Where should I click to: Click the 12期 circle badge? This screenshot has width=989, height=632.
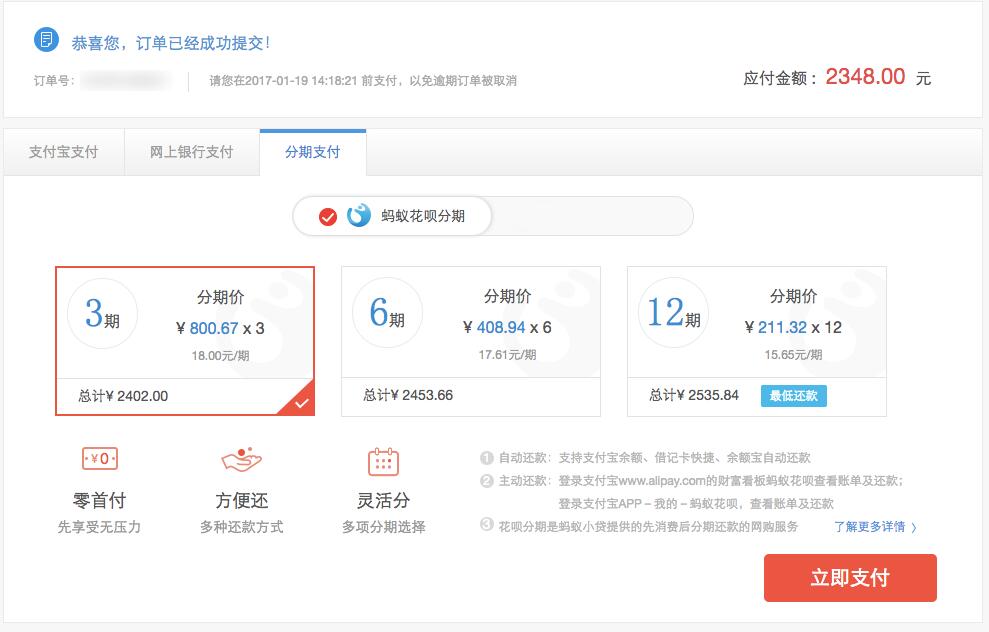(674, 312)
